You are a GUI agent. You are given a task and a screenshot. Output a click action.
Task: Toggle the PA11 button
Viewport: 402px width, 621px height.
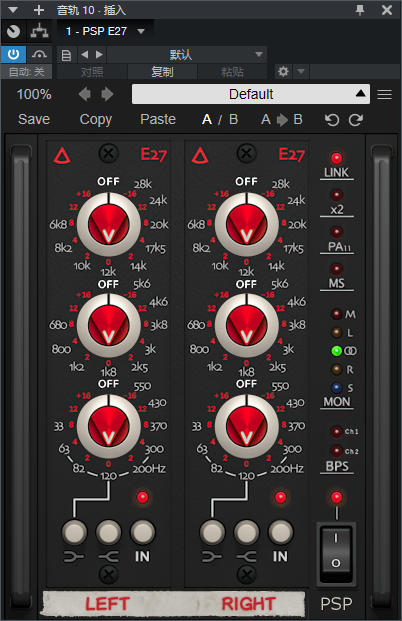pyautogui.click(x=336, y=232)
